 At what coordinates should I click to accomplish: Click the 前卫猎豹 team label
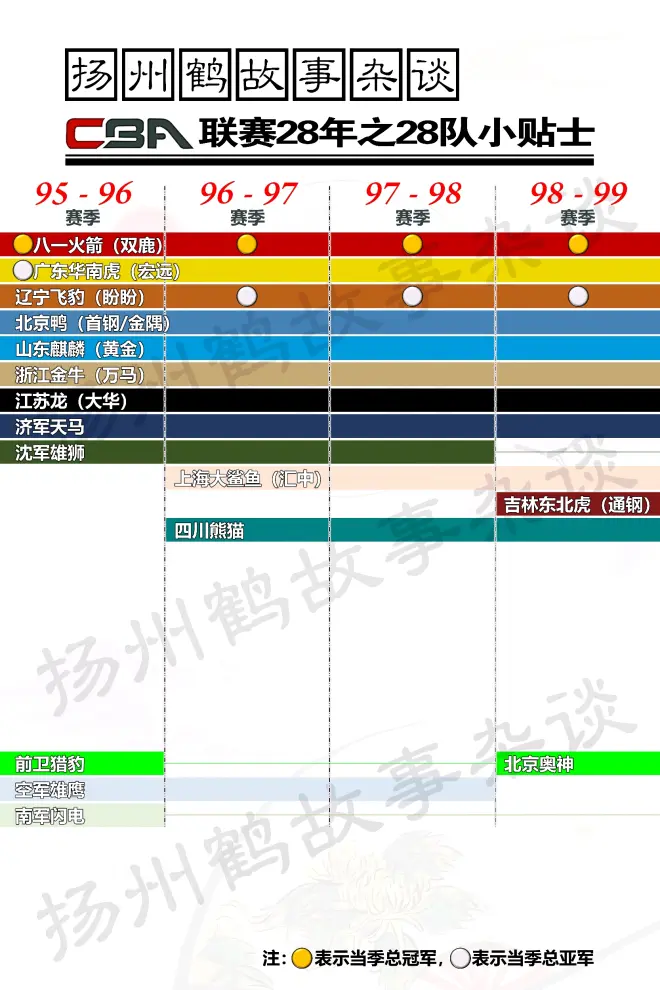coord(50,764)
